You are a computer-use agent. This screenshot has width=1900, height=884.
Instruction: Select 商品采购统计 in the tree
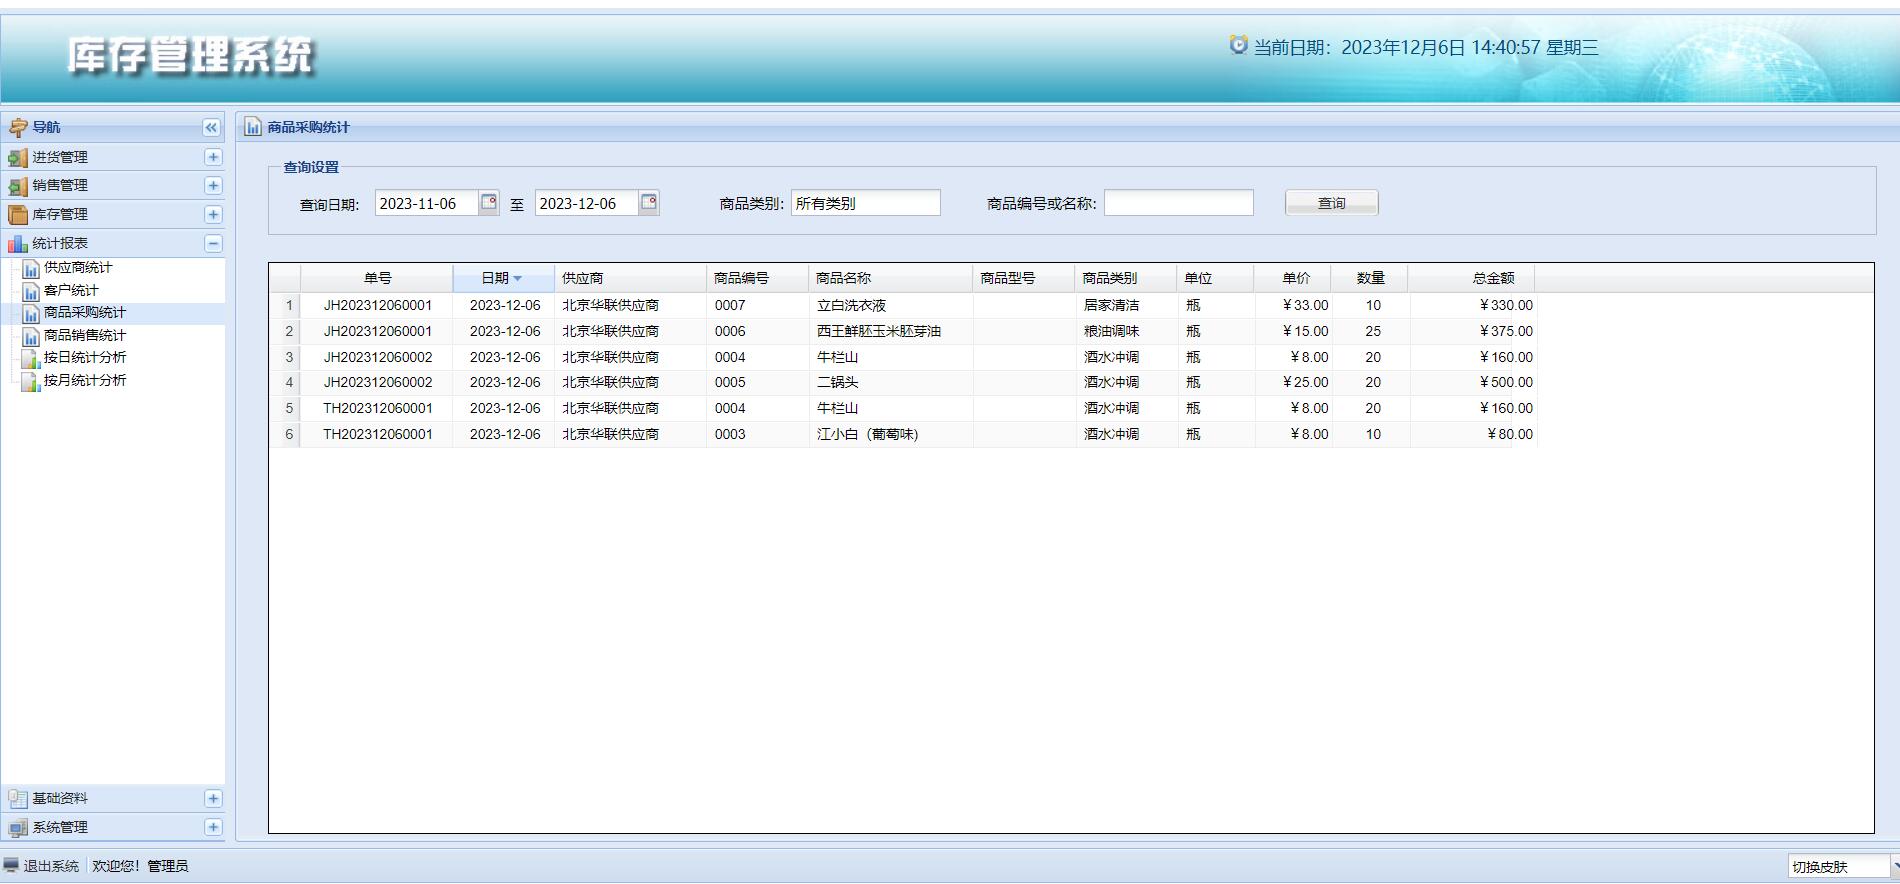[85, 312]
